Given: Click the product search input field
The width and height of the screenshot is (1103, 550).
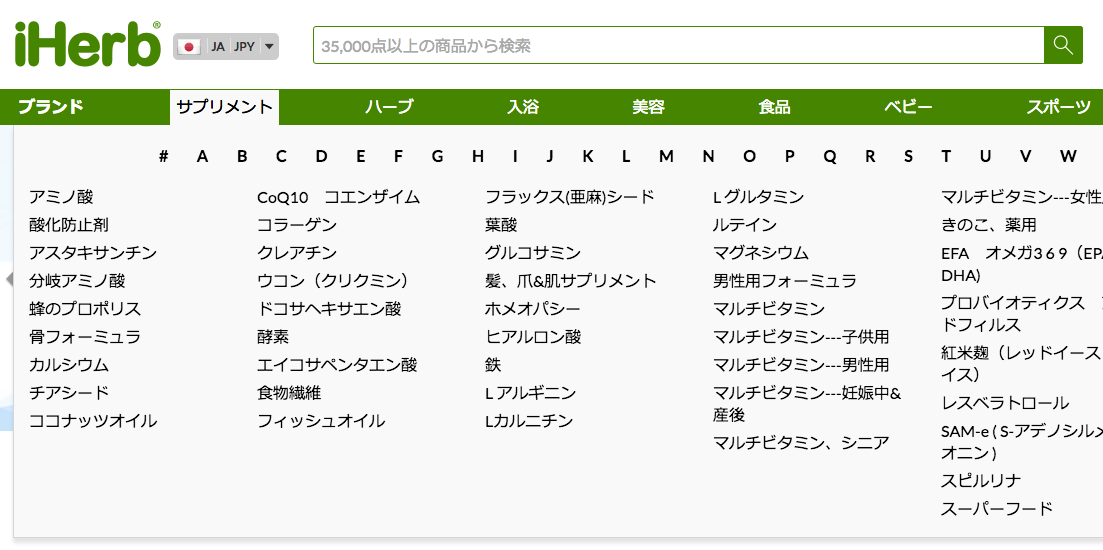Looking at the screenshot, I should [x=679, y=45].
